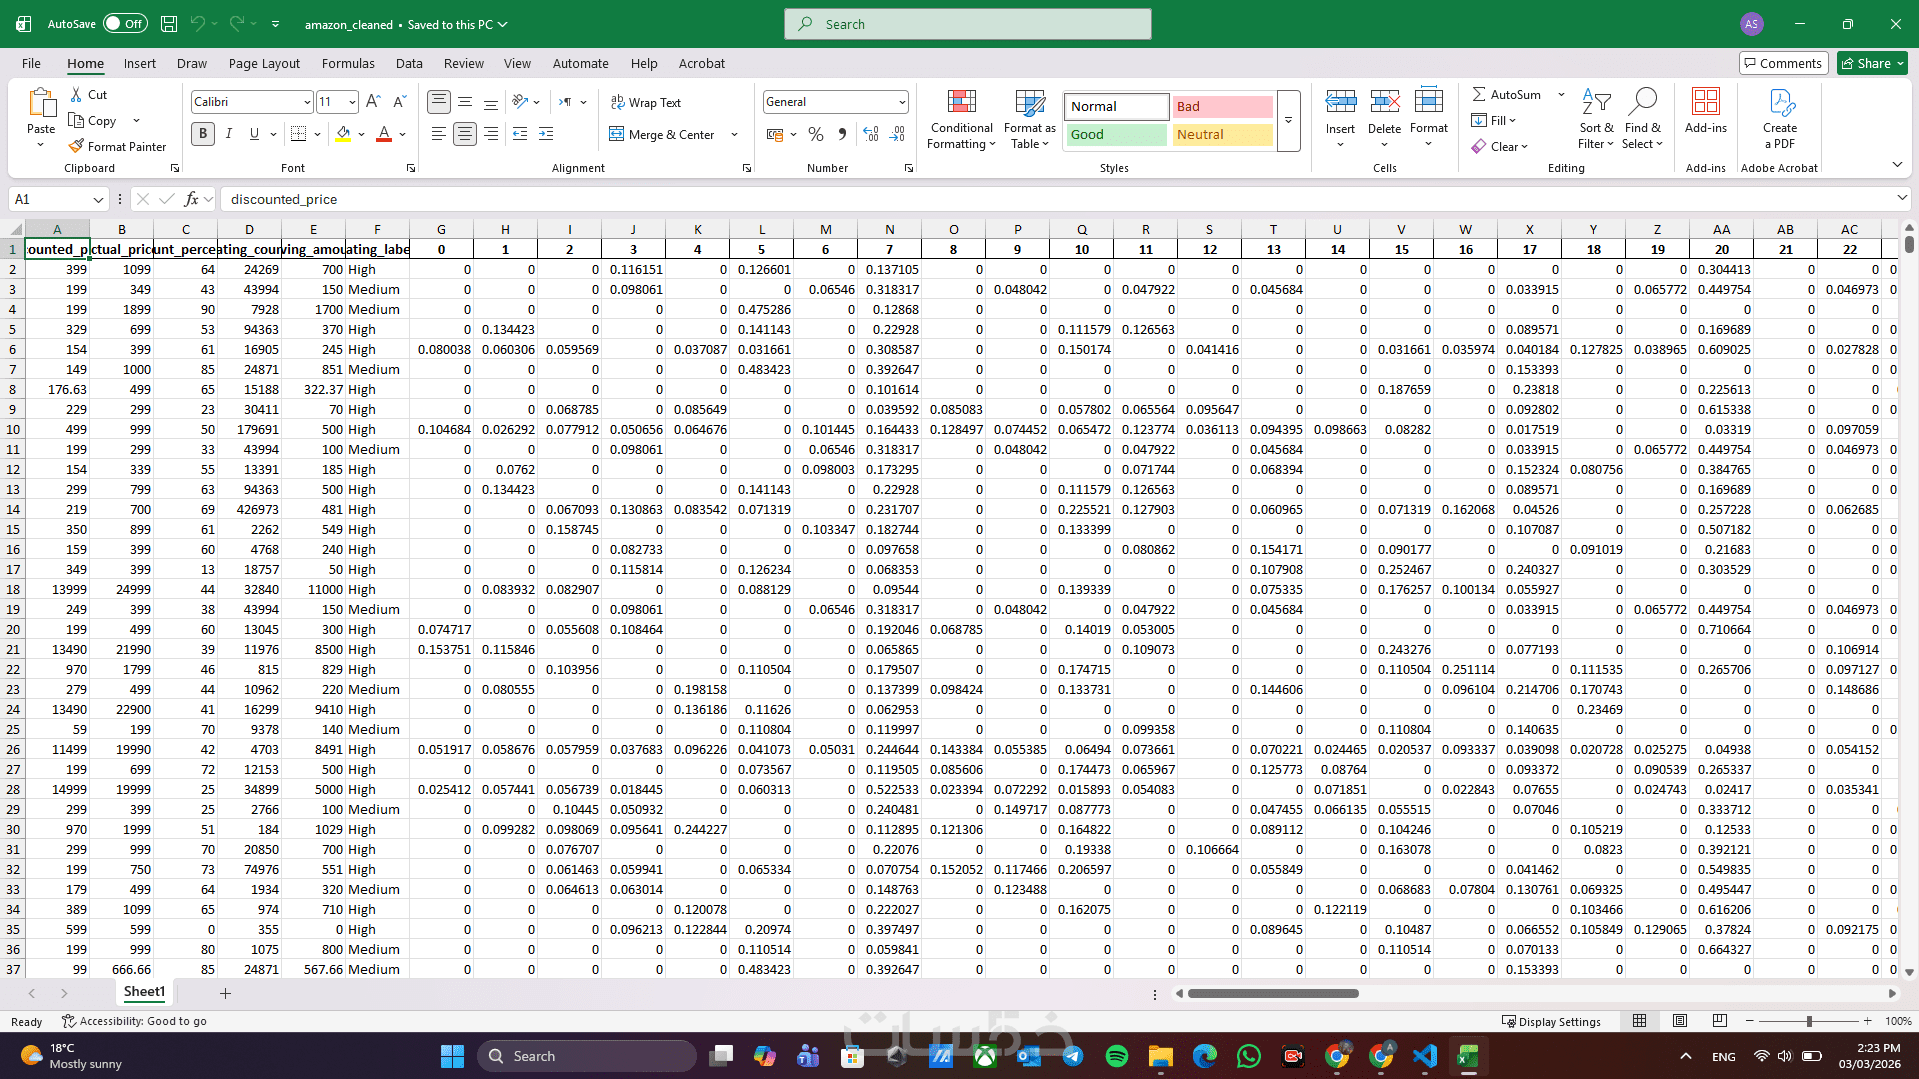The height and width of the screenshot is (1079, 1919).
Task: Increase the cell indent
Action: (x=546, y=134)
